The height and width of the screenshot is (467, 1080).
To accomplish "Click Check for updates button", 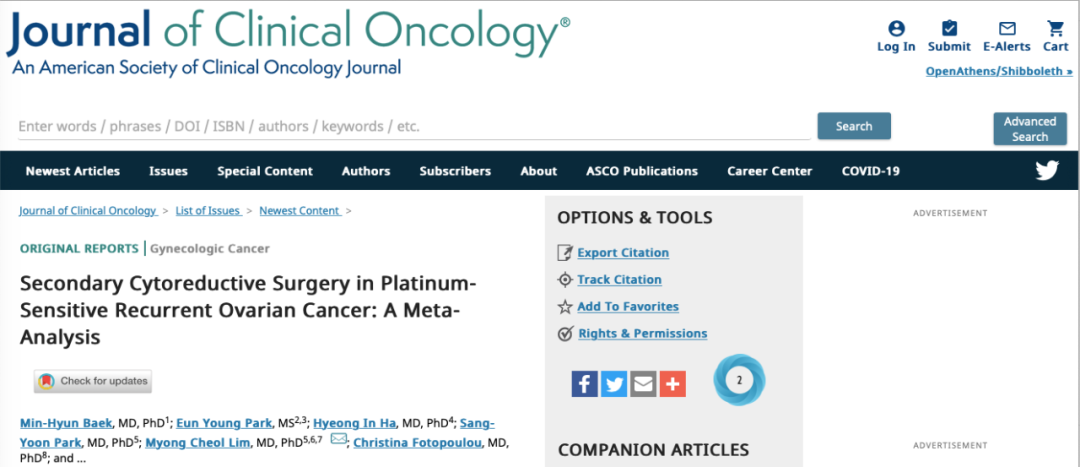I will [x=93, y=381].
